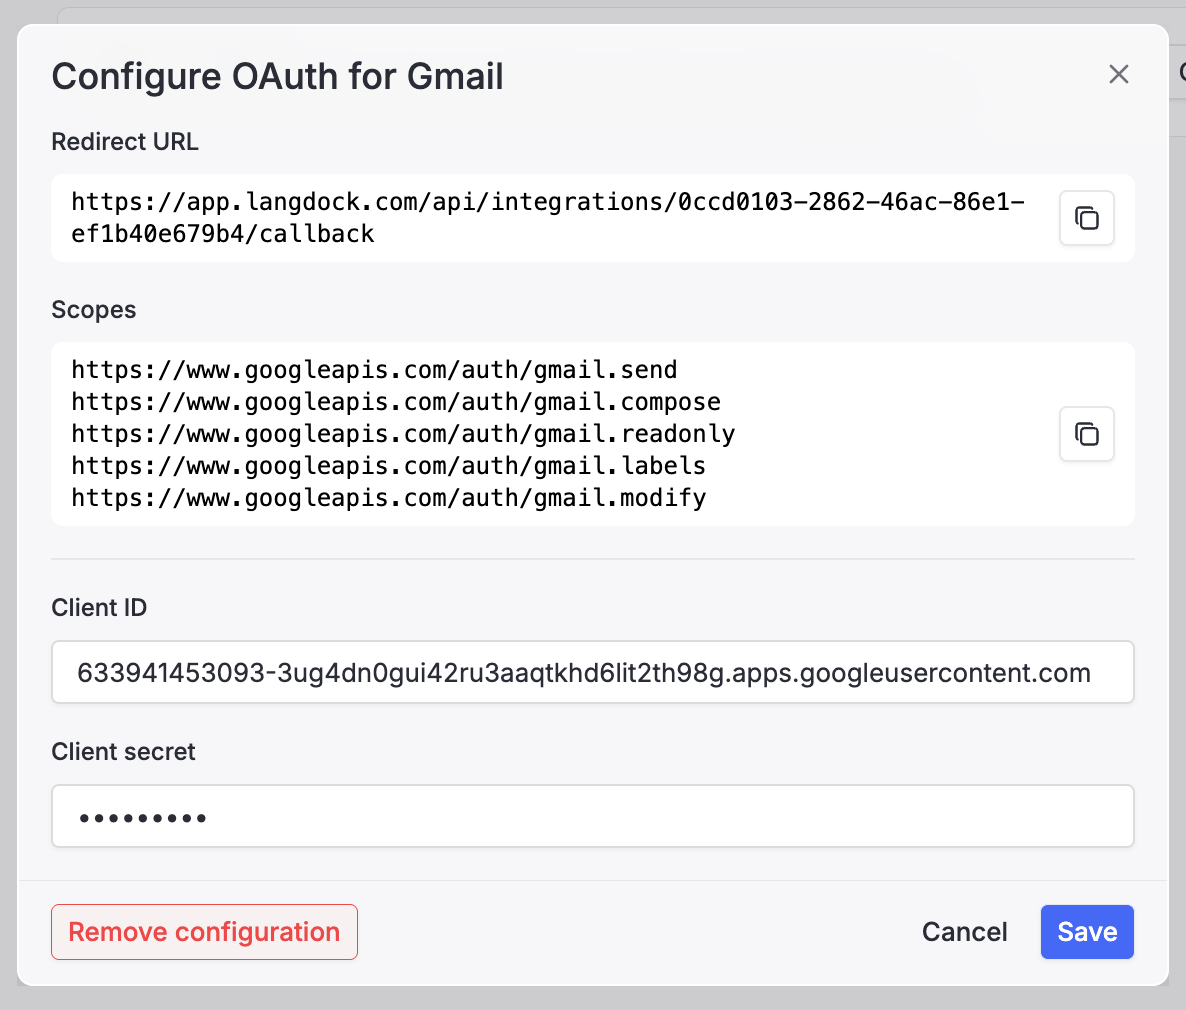Copy the Redirect URL to clipboard
The width and height of the screenshot is (1186, 1010).
(x=1086, y=218)
